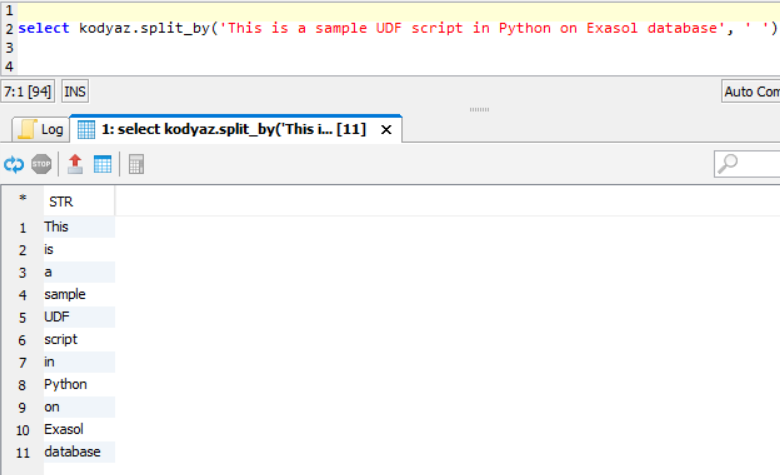The image size is (780, 475).
Task: Click row number 11 in results grid
Action: (x=22, y=453)
